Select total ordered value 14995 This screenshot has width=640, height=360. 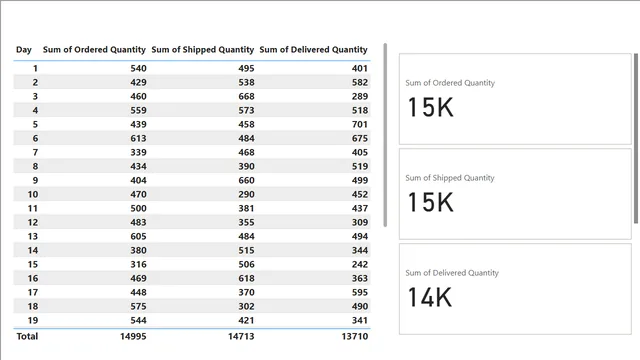point(133,336)
